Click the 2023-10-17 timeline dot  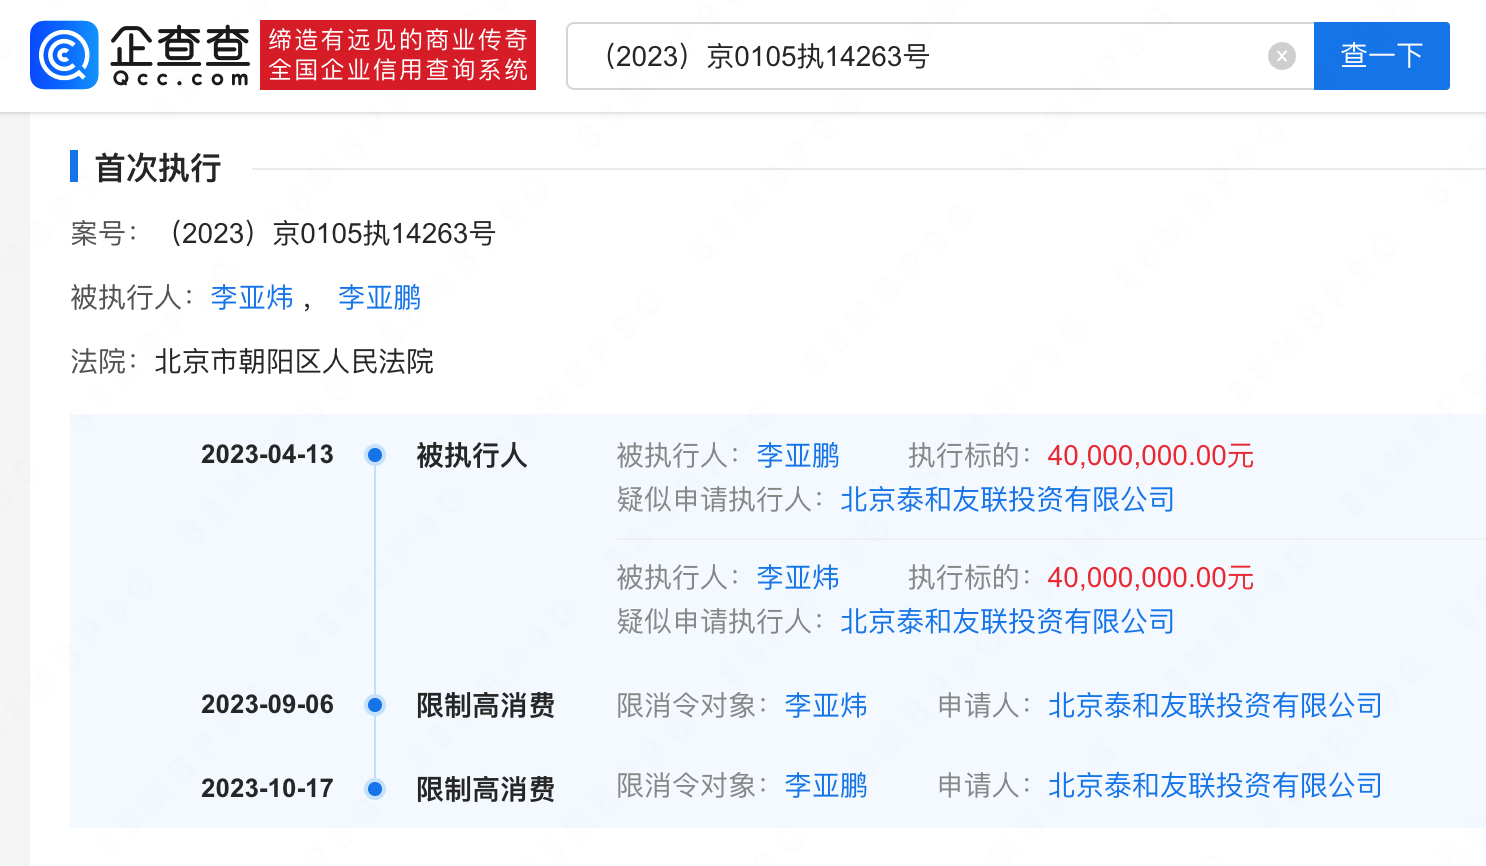(375, 789)
